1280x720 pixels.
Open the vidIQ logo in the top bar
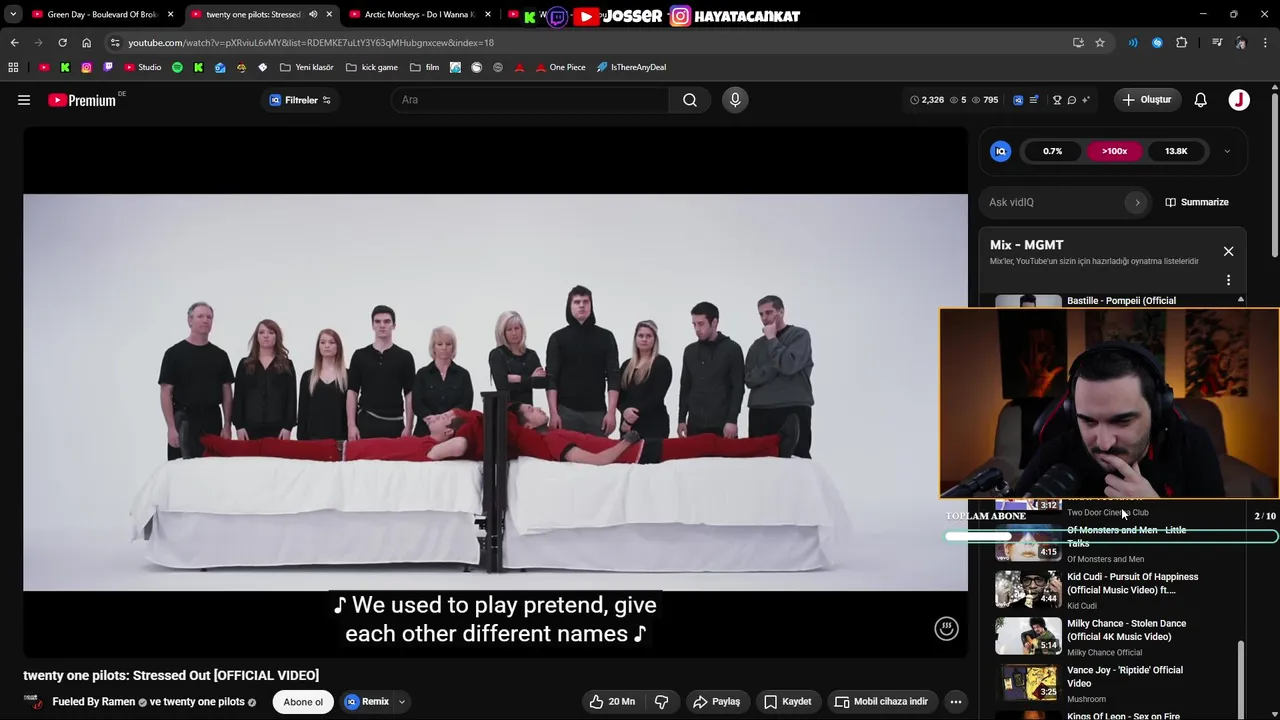click(x=1018, y=100)
